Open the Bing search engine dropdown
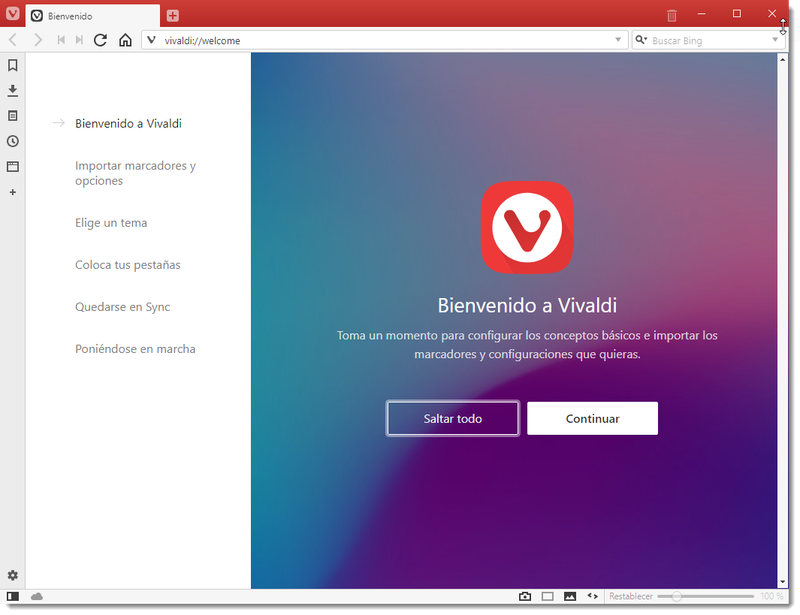Image resolution: width=800 pixels, height=615 pixels. click(641, 40)
